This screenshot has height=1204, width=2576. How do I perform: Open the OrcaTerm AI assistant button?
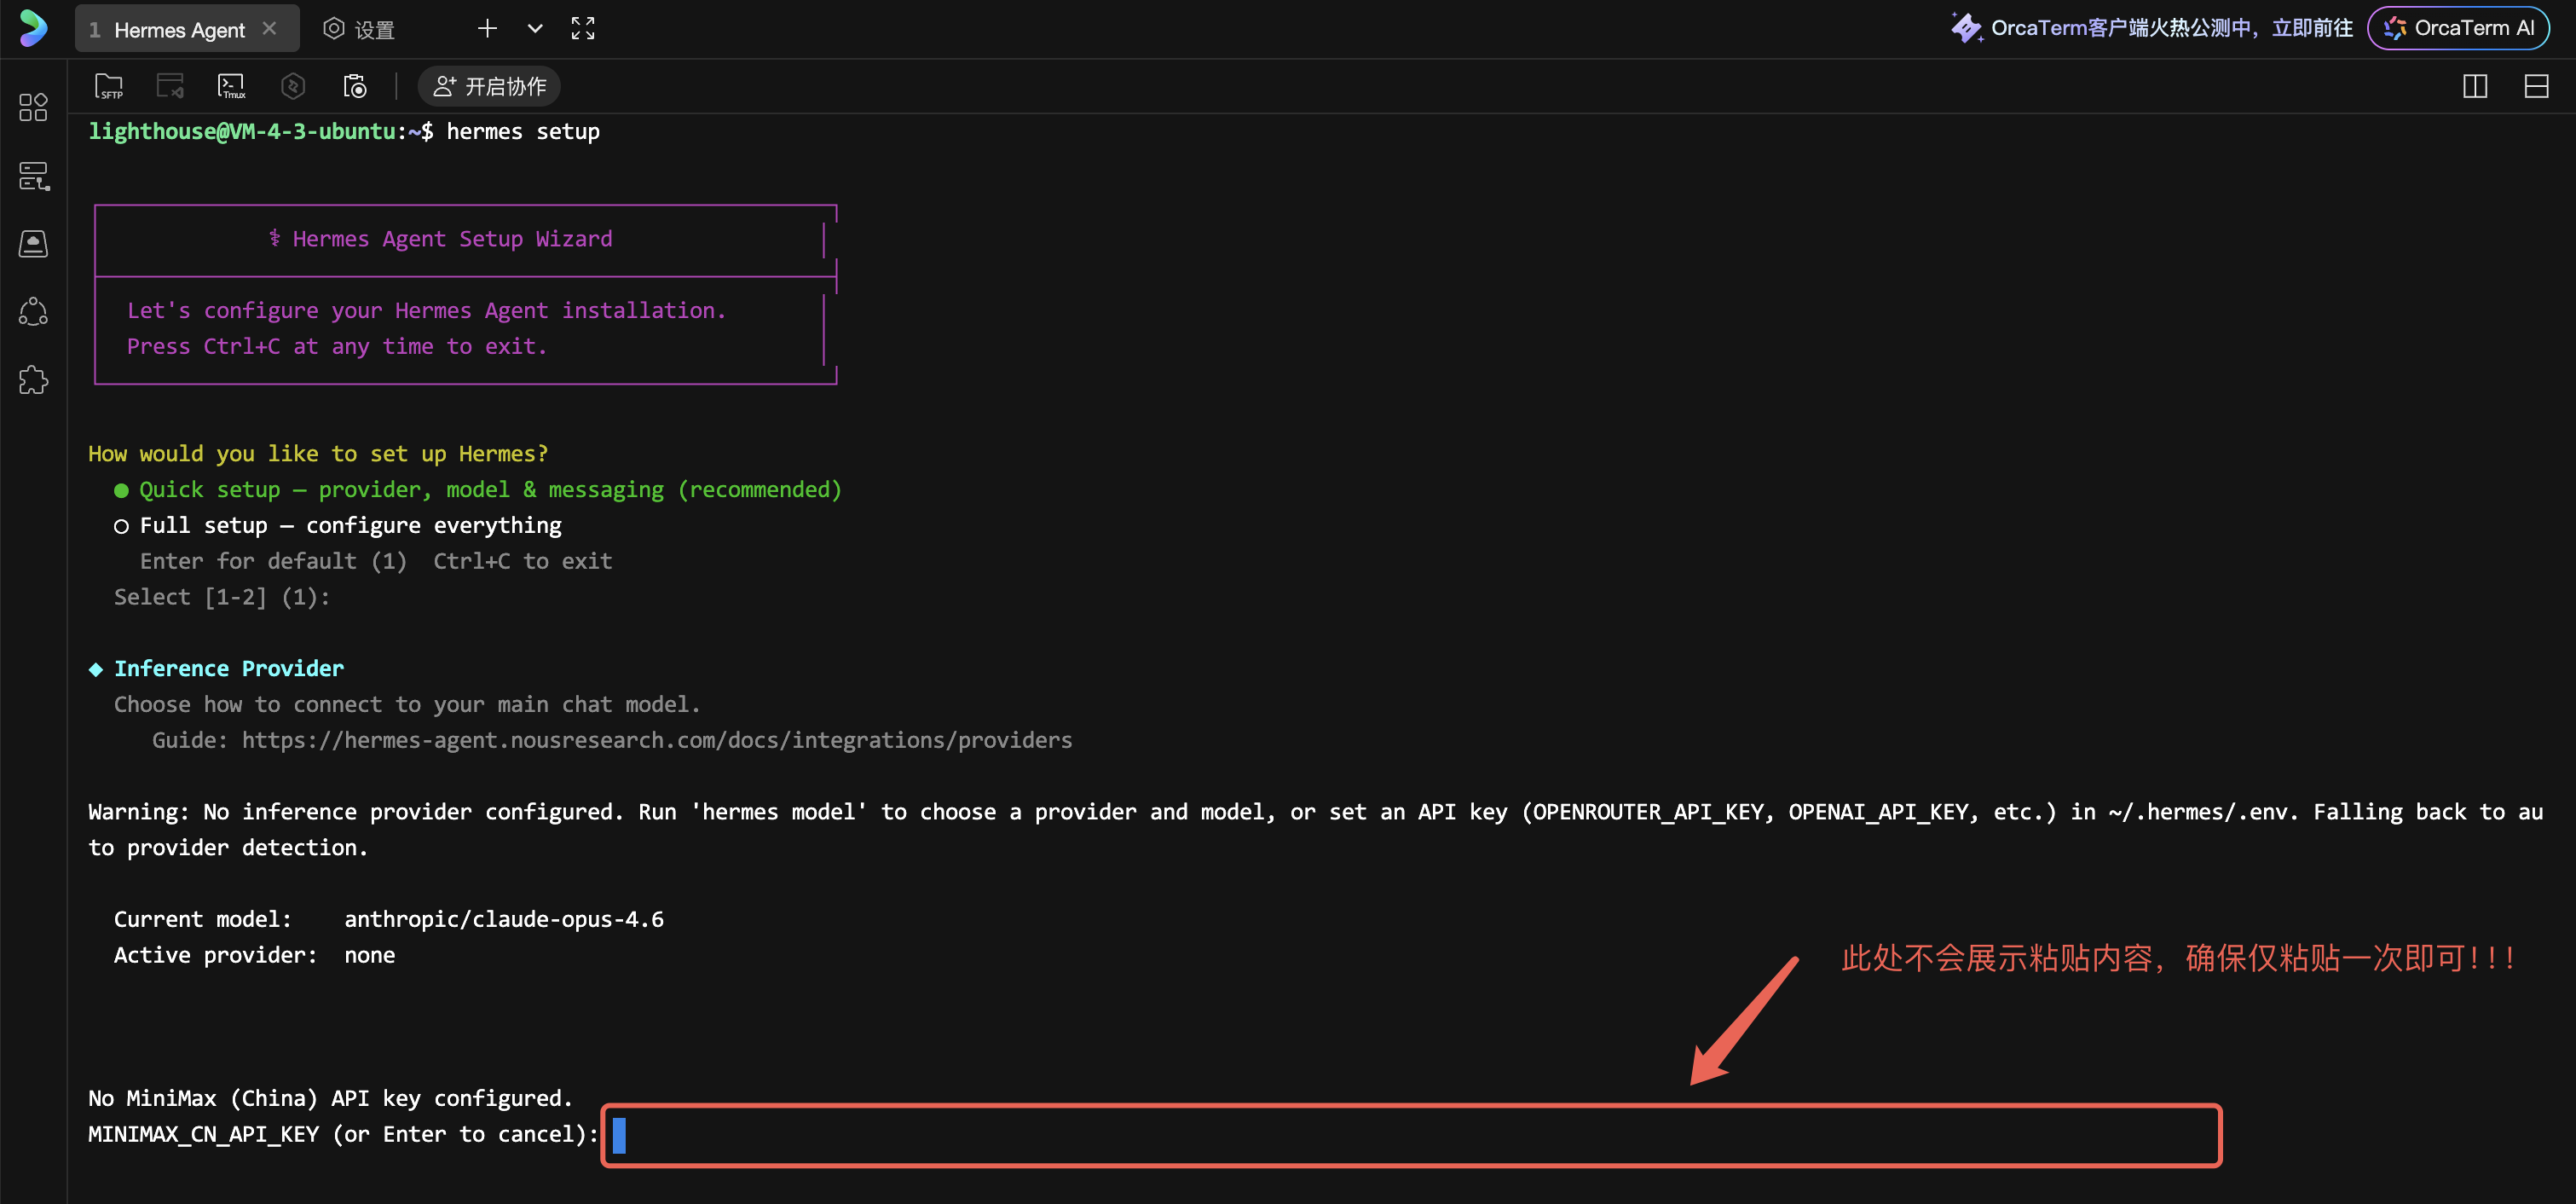[x=2459, y=28]
